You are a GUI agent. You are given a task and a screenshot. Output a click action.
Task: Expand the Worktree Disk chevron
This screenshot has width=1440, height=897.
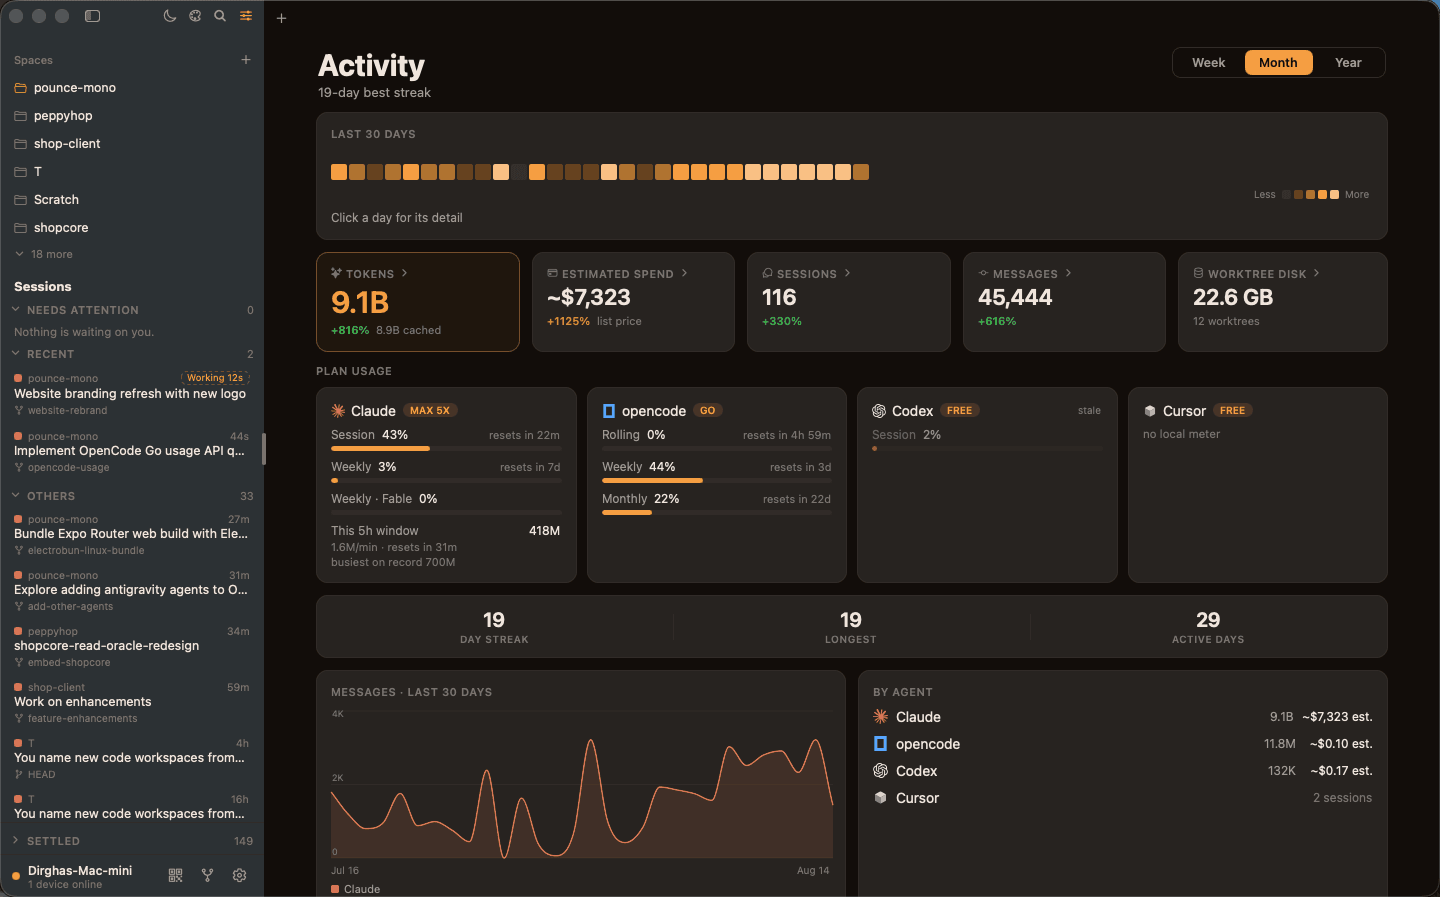(x=1316, y=273)
